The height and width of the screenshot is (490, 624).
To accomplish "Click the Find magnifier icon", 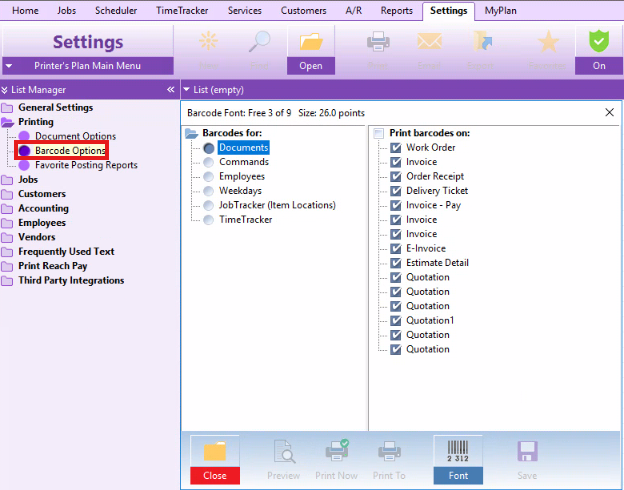I will point(259,41).
